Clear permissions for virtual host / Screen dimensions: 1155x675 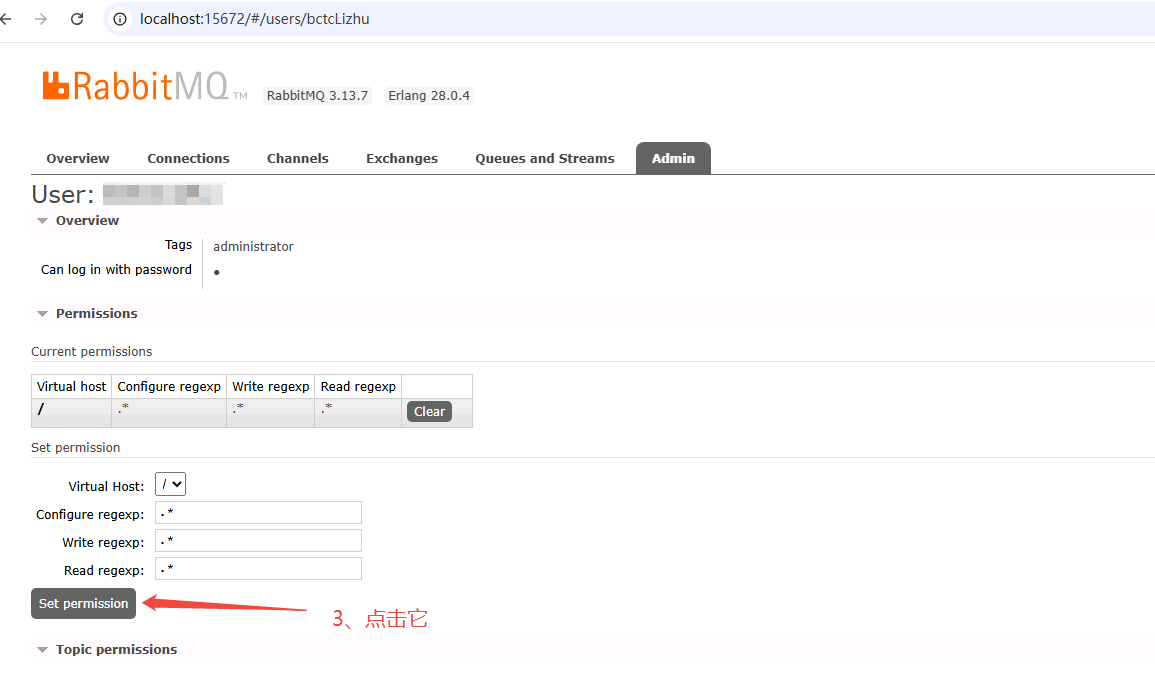click(429, 412)
